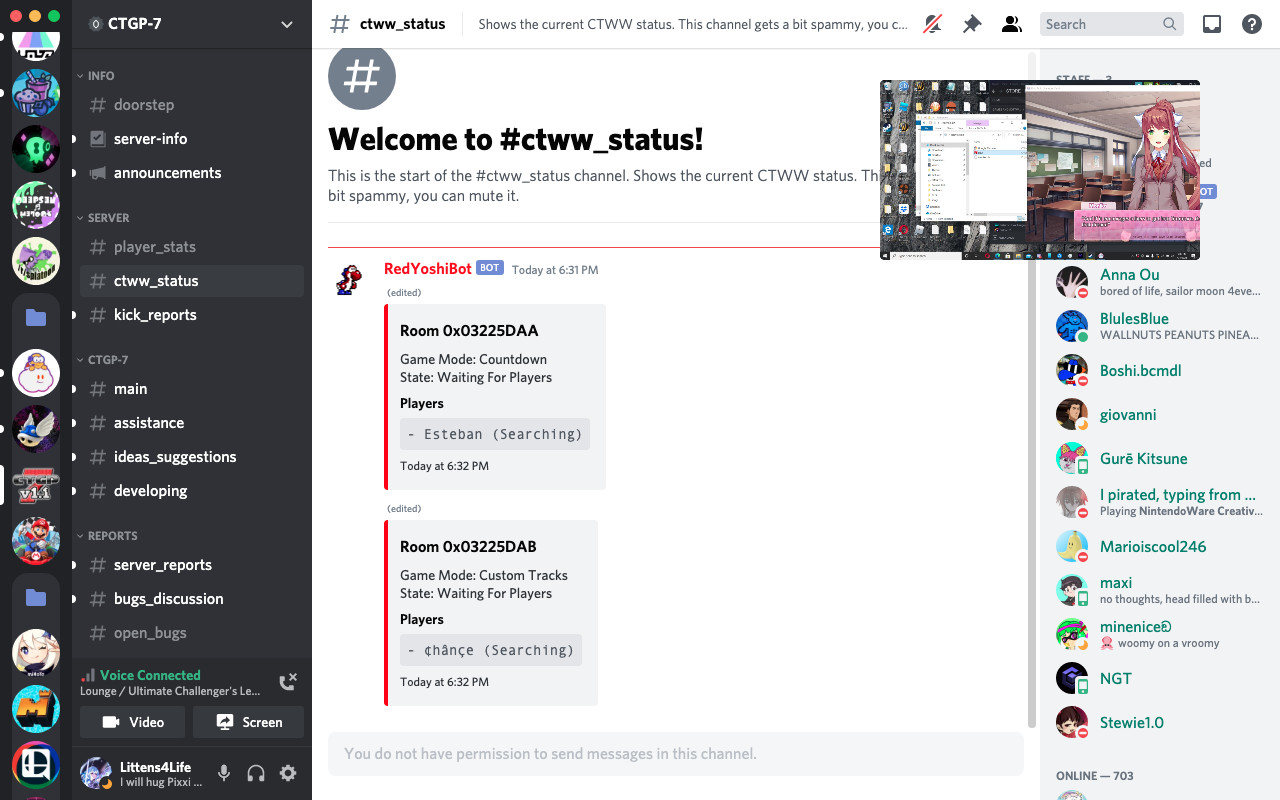Click the Voice Connected status text
Image resolution: width=1280 pixels, height=800 pixels.
(150, 675)
